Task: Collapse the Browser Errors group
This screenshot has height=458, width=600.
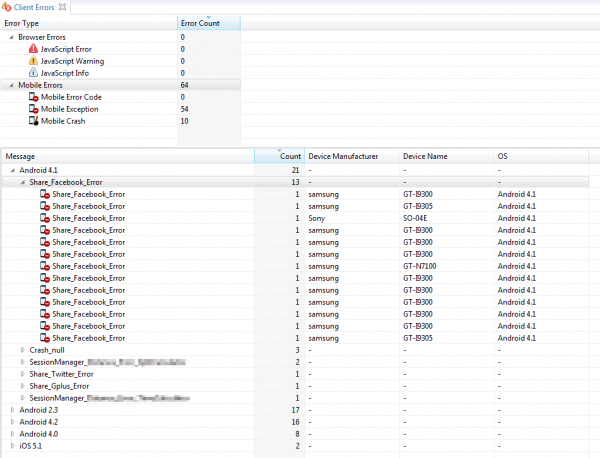Action: point(11,37)
